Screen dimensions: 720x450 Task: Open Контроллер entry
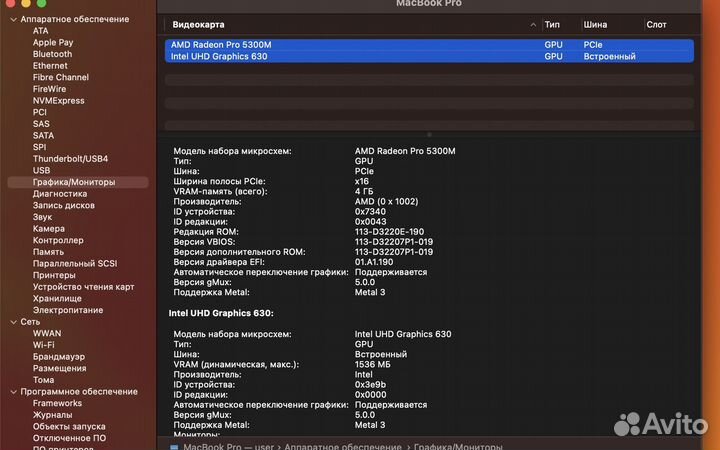point(58,240)
